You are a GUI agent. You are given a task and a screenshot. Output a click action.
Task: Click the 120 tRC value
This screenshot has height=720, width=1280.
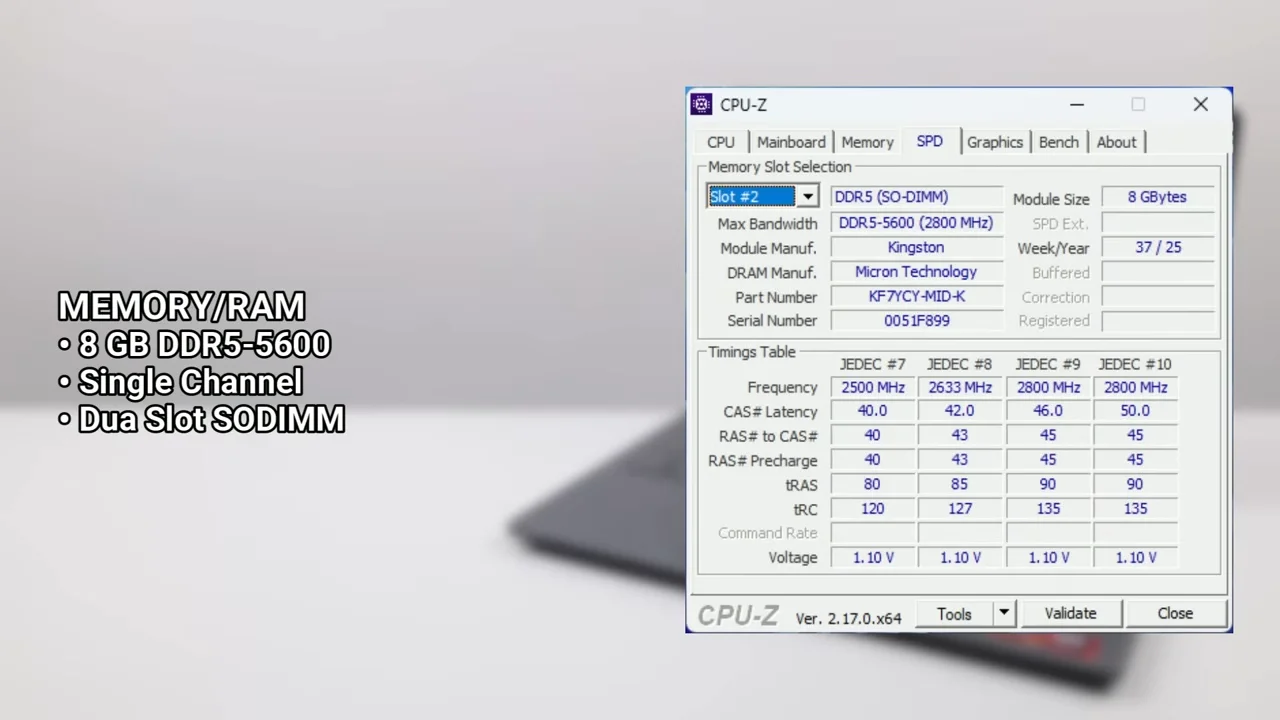pos(872,508)
